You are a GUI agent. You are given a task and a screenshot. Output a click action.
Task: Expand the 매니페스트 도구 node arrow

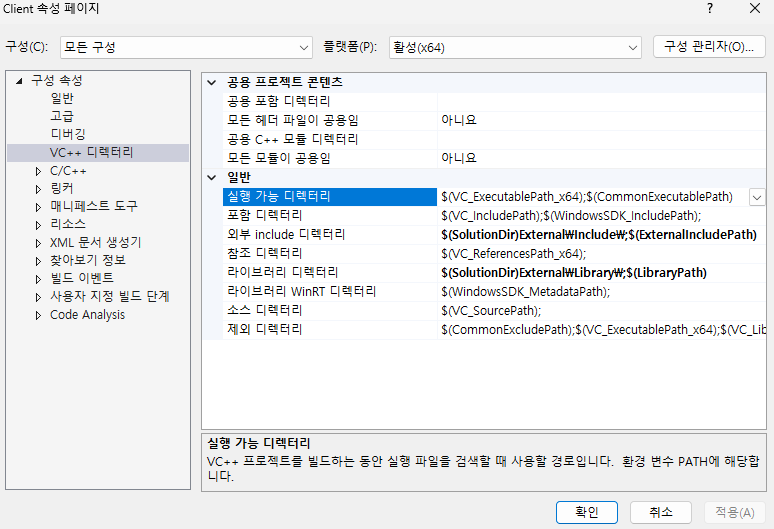click(38, 207)
